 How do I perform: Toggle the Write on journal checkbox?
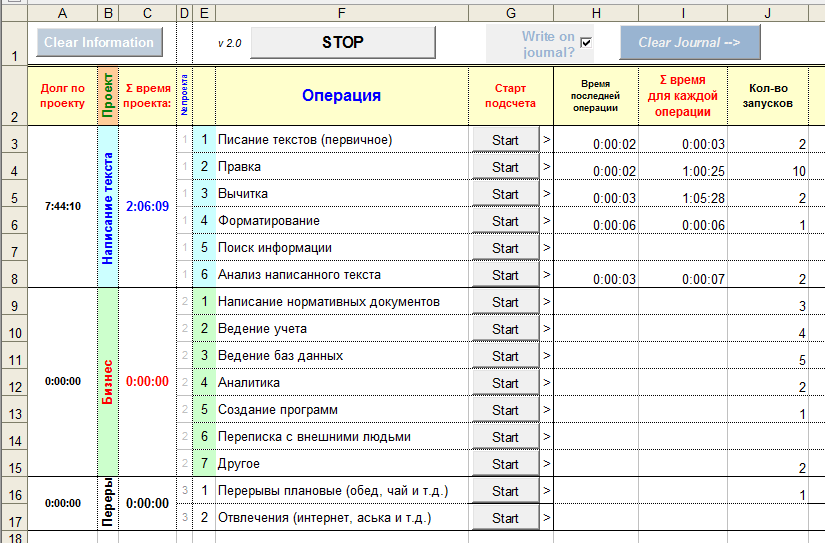pos(586,42)
